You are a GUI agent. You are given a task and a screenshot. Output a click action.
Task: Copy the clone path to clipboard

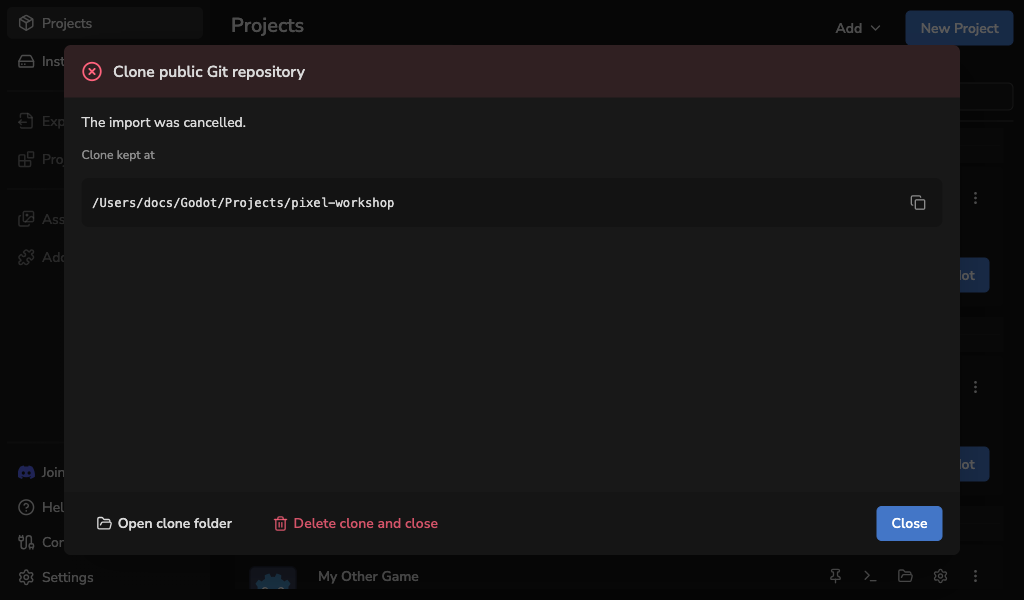(x=918, y=202)
